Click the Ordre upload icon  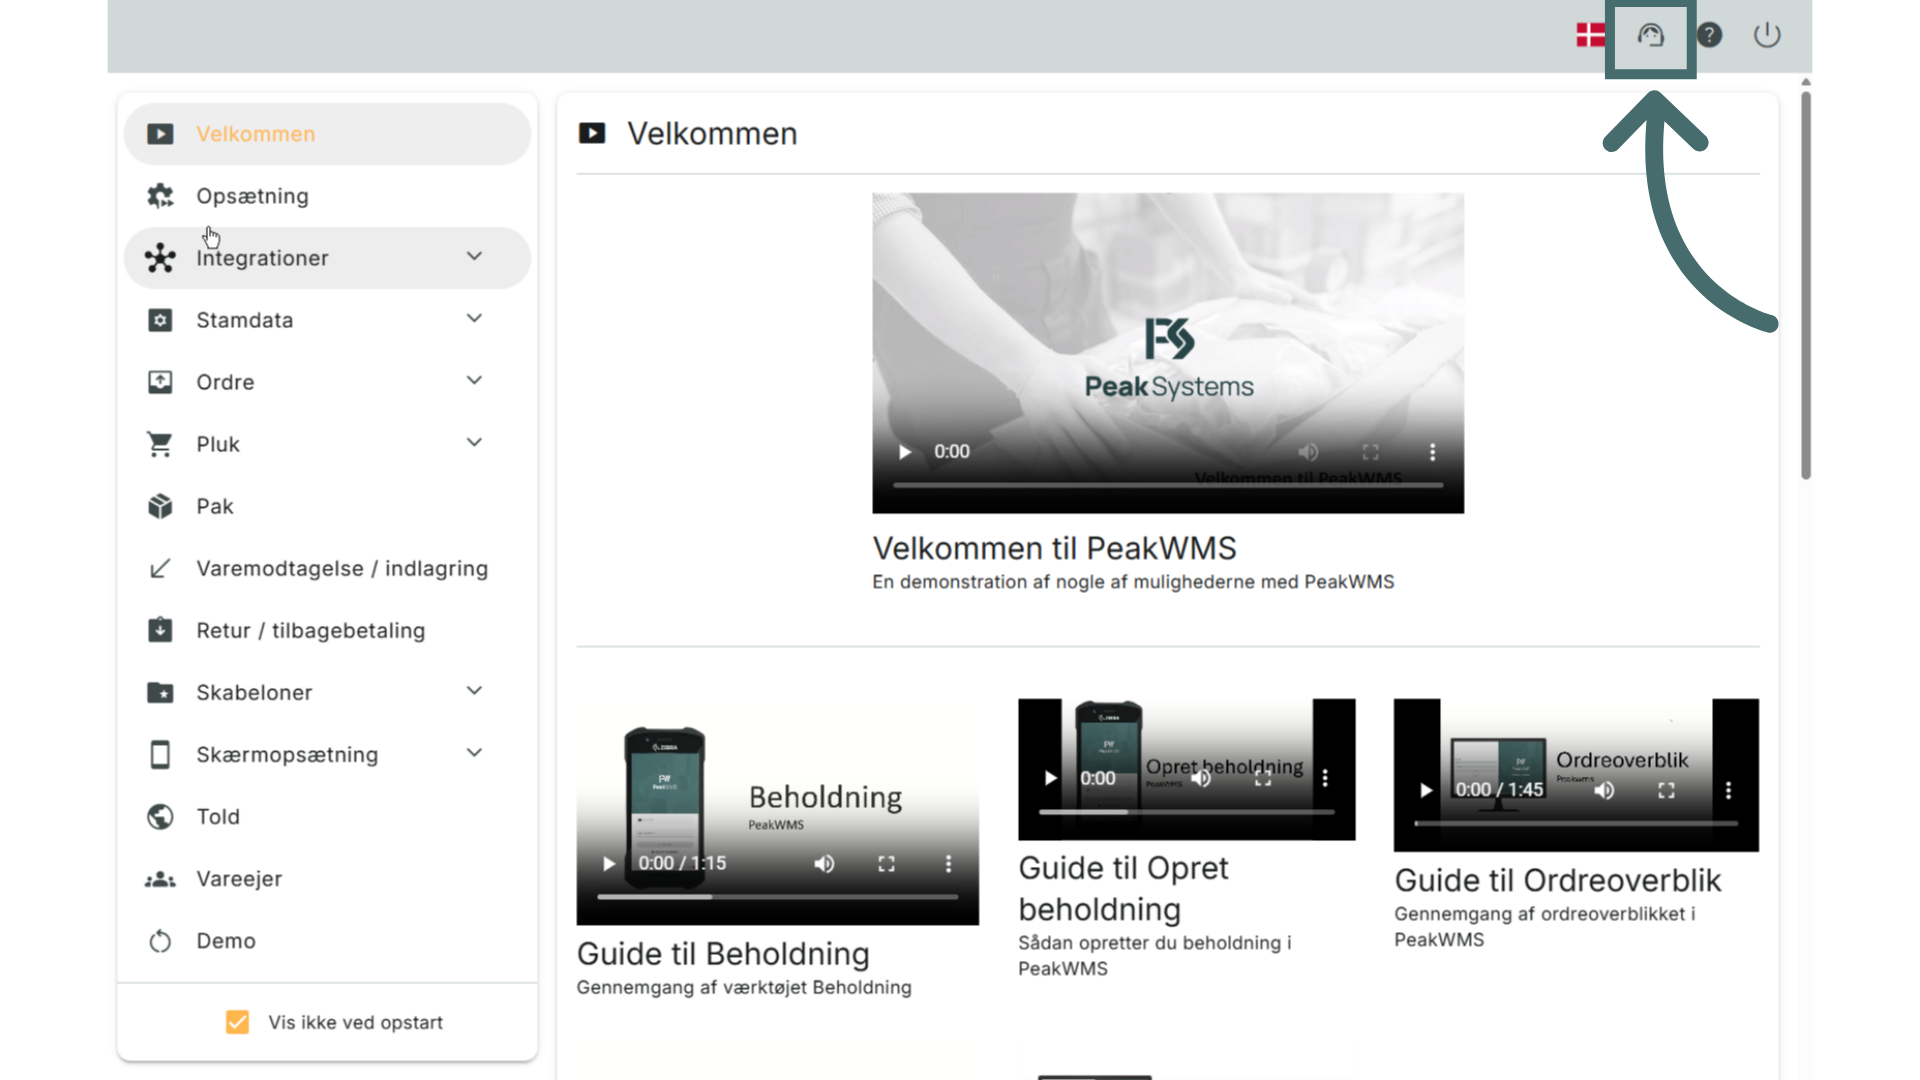[x=160, y=382]
